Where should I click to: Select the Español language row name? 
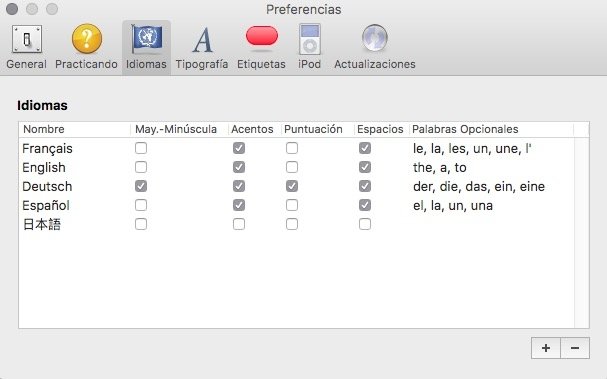(46, 206)
